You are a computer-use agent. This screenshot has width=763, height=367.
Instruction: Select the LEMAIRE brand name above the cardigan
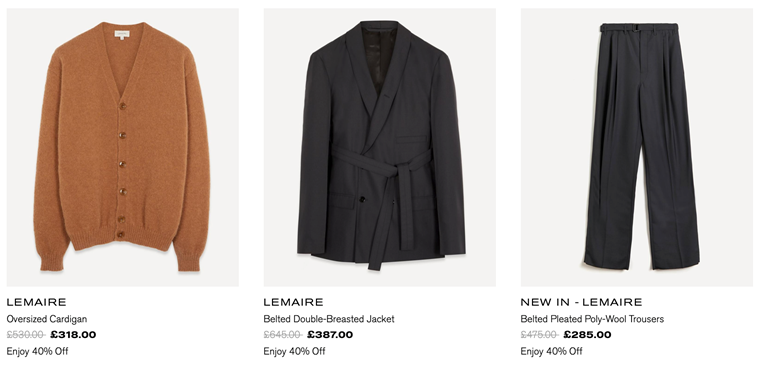pos(36,302)
